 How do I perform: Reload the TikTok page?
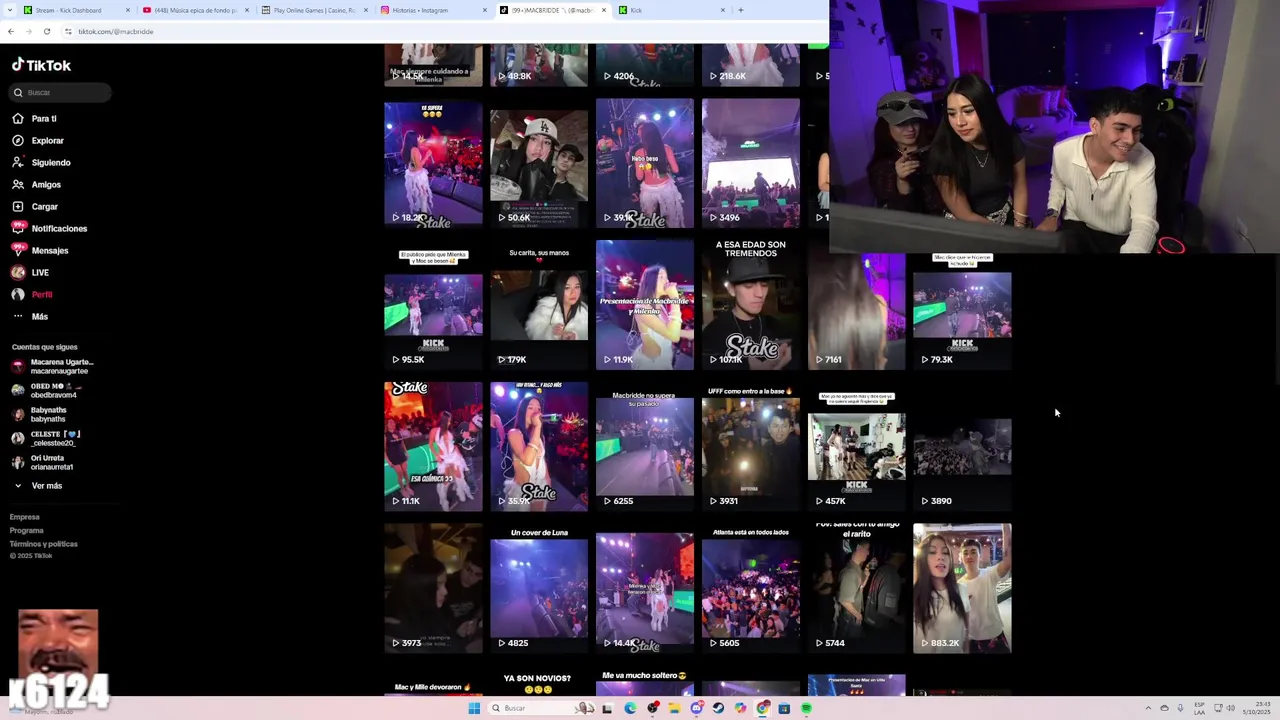point(46,31)
